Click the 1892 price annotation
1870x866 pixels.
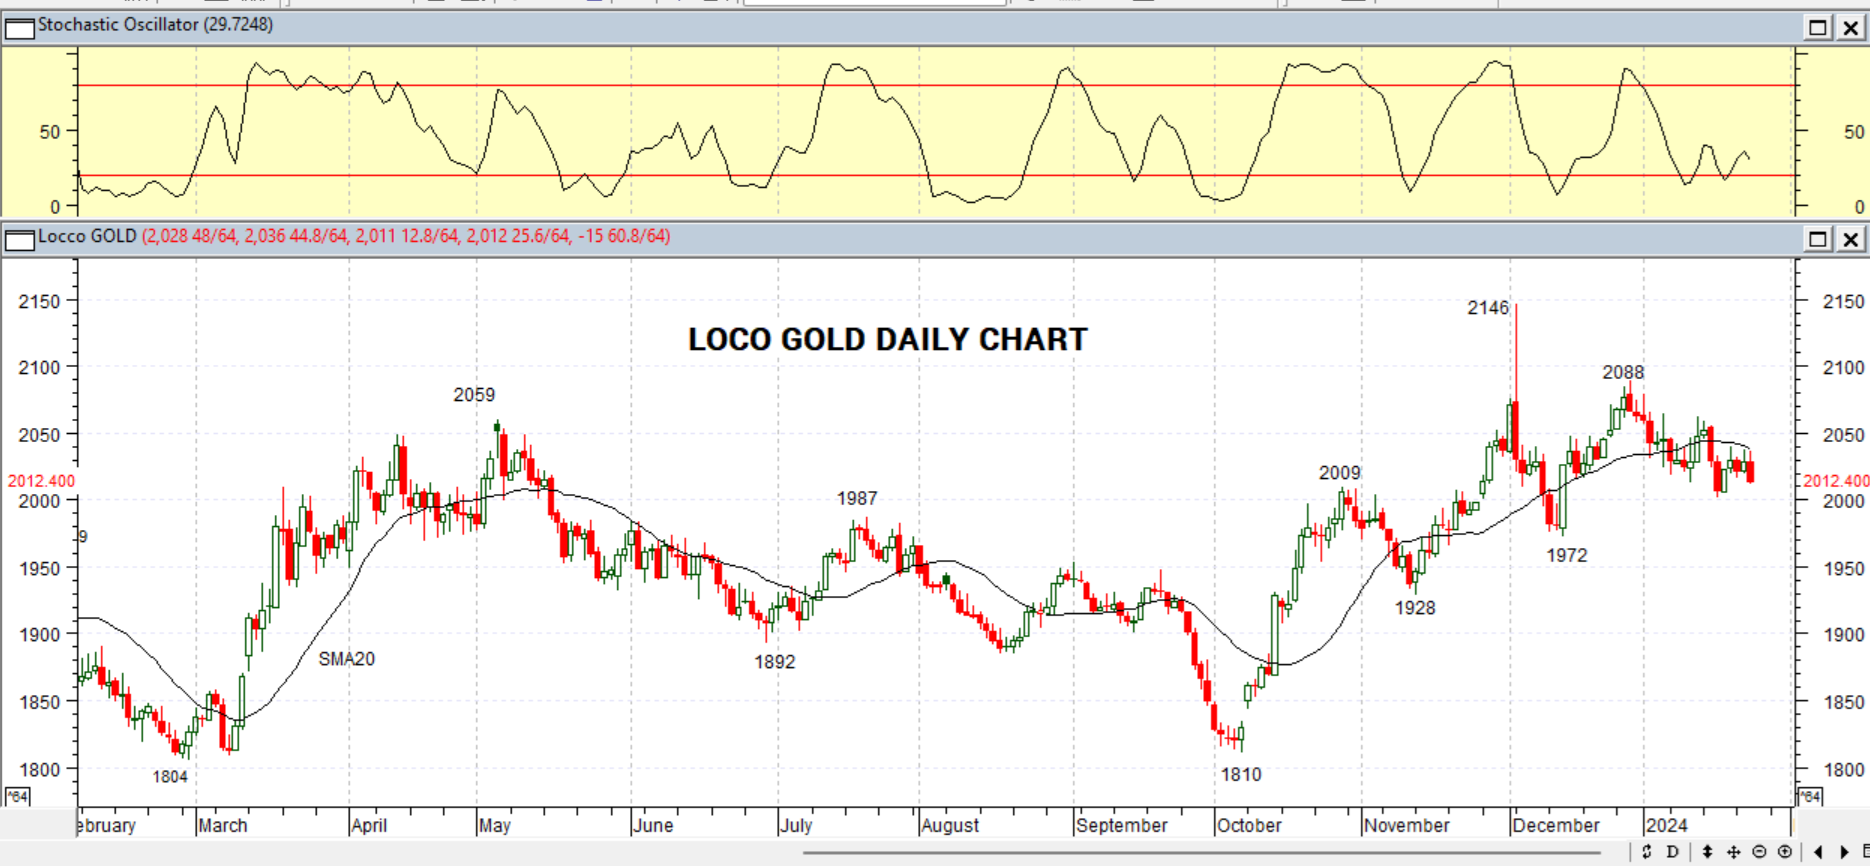point(775,662)
